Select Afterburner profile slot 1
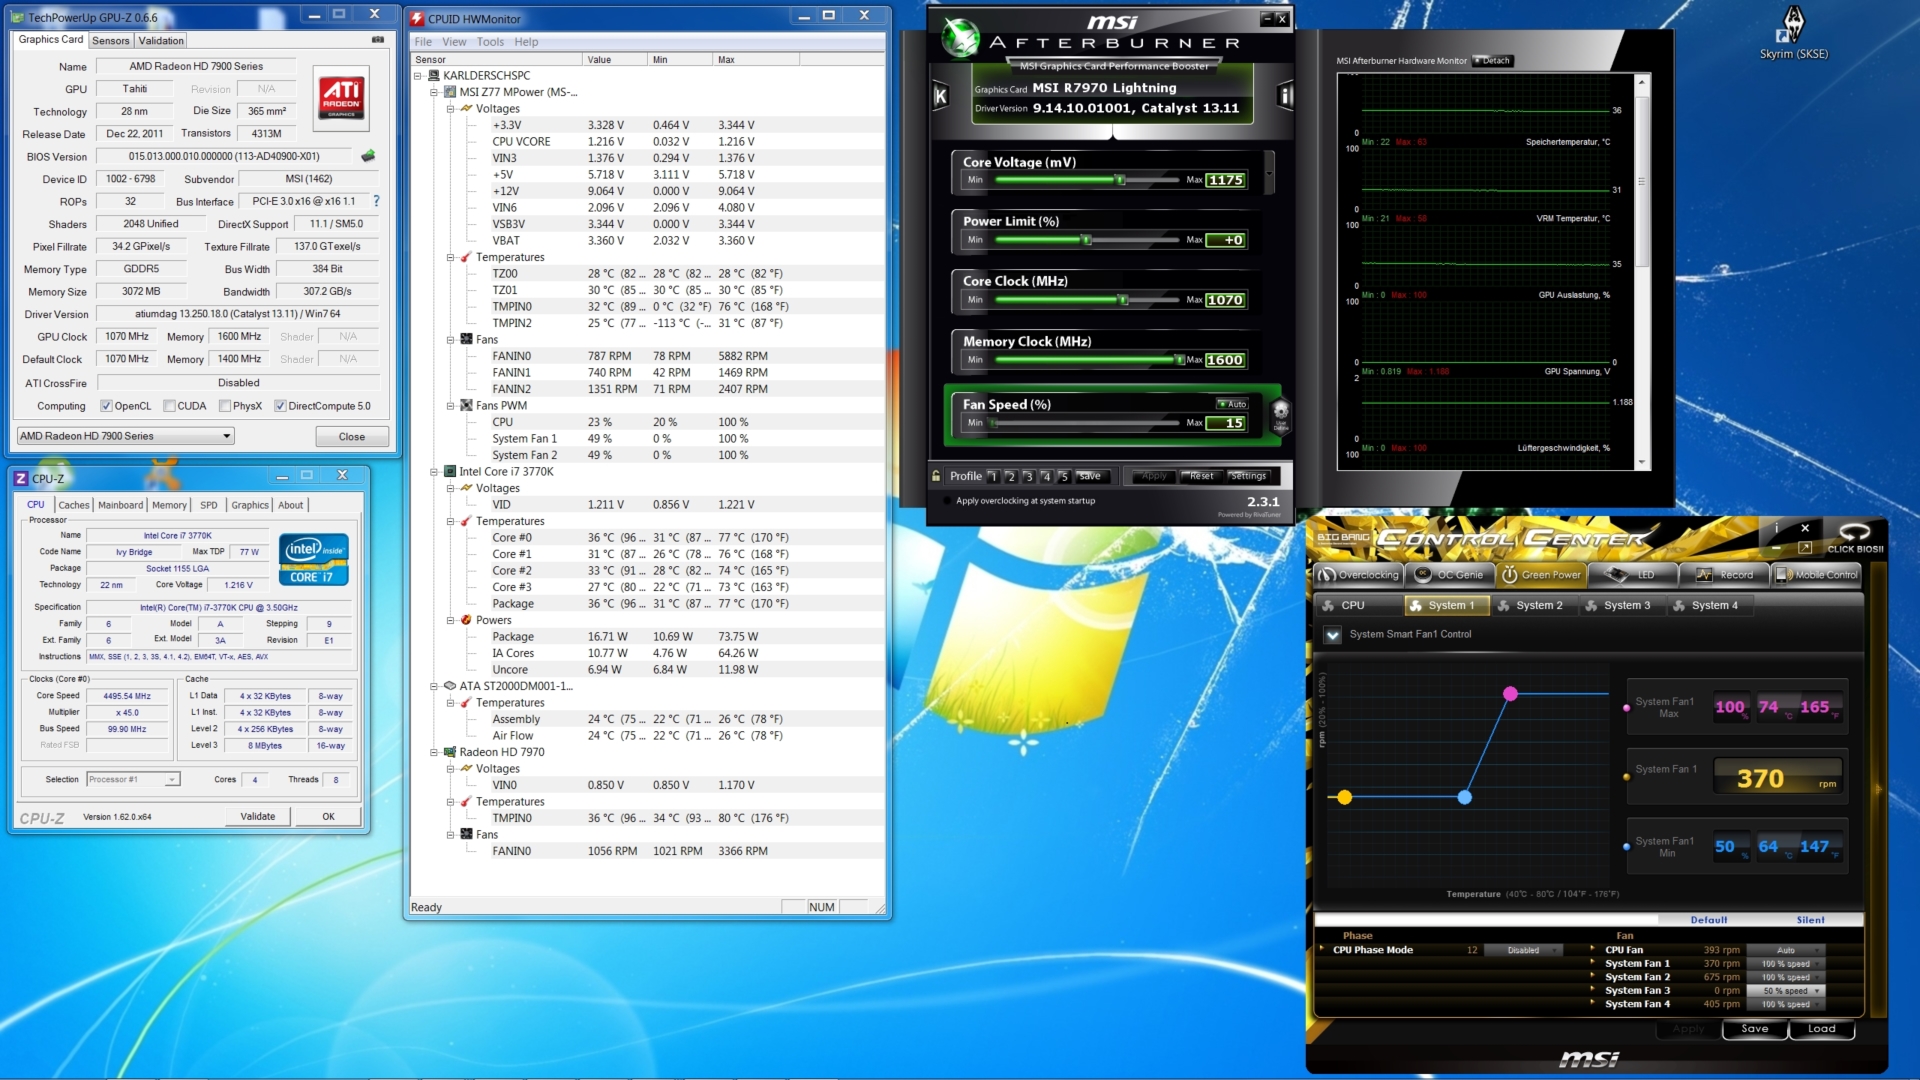The image size is (1920, 1080). [993, 477]
